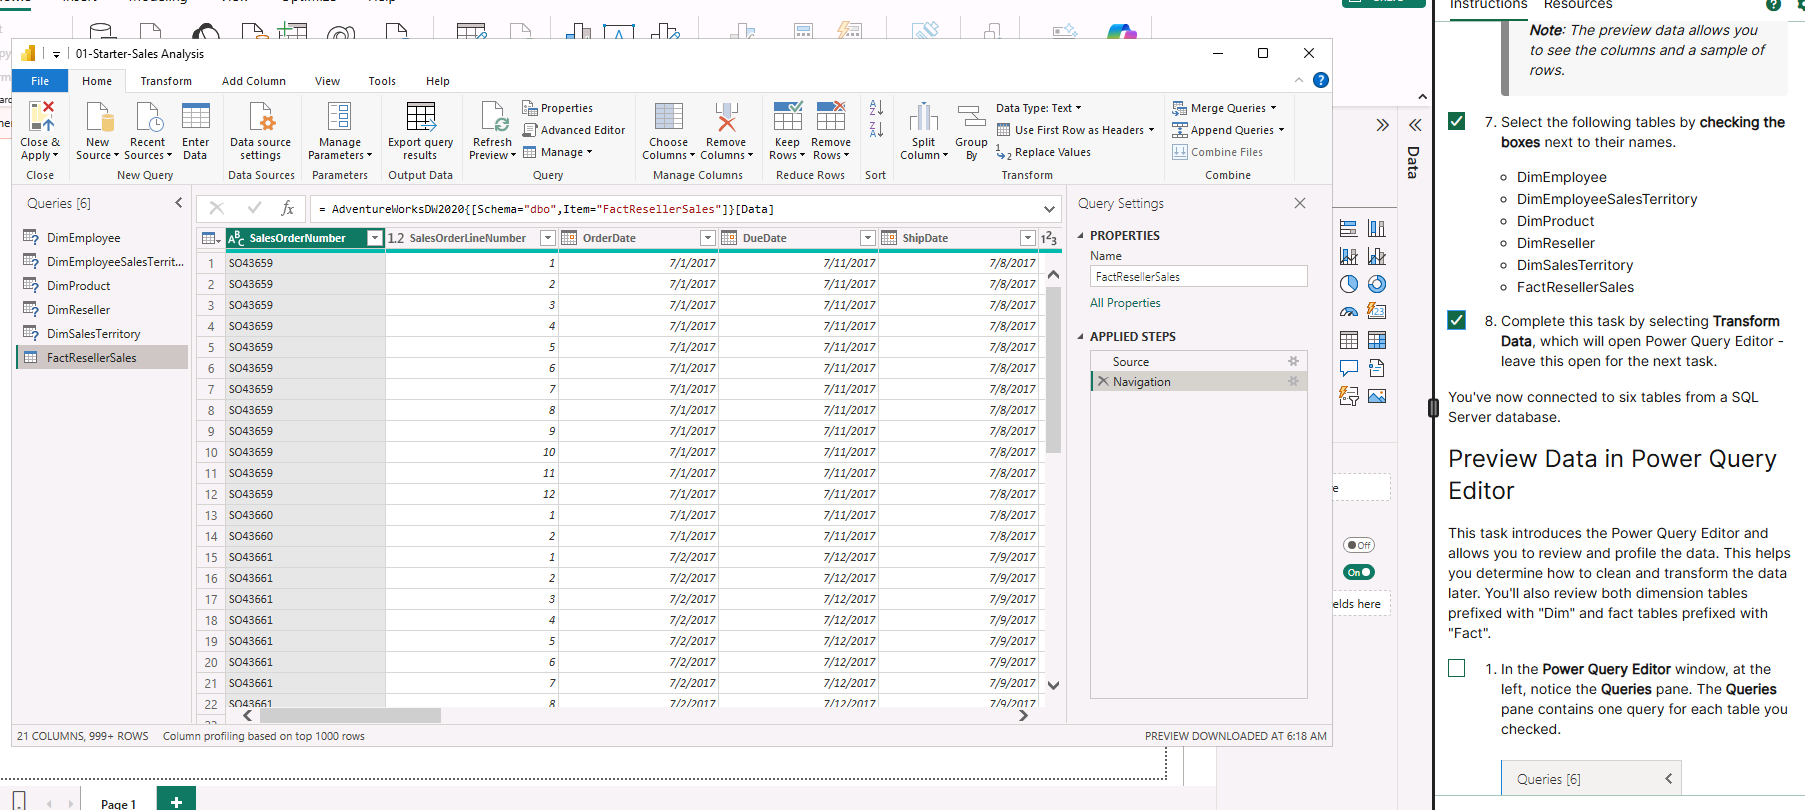Click Replace Values
Screen dimensions: 1805x810
click(x=1043, y=152)
